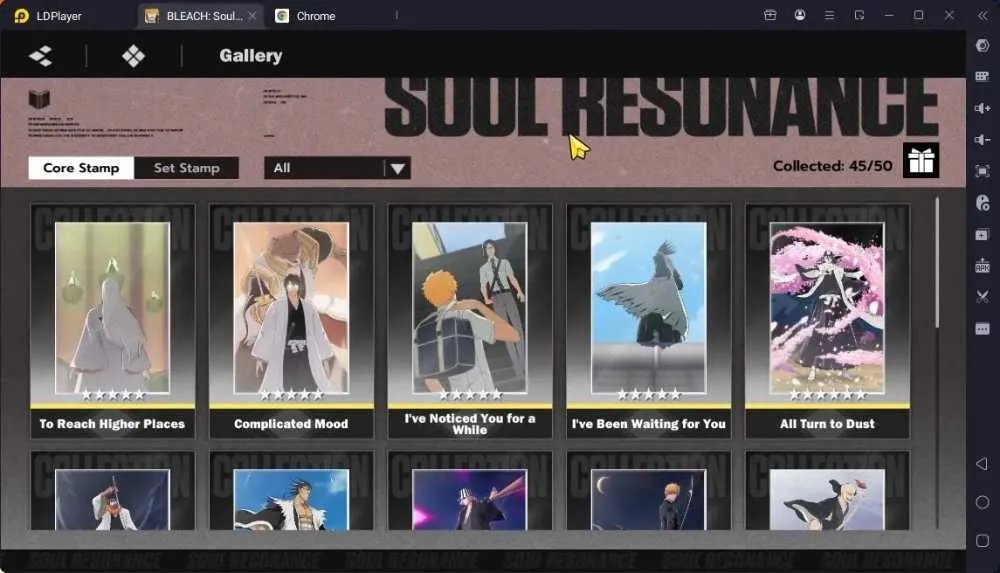This screenshot has height=573, width=1000.
Task: Open the book icon under the Gallery header
Action: coord(39,99)
